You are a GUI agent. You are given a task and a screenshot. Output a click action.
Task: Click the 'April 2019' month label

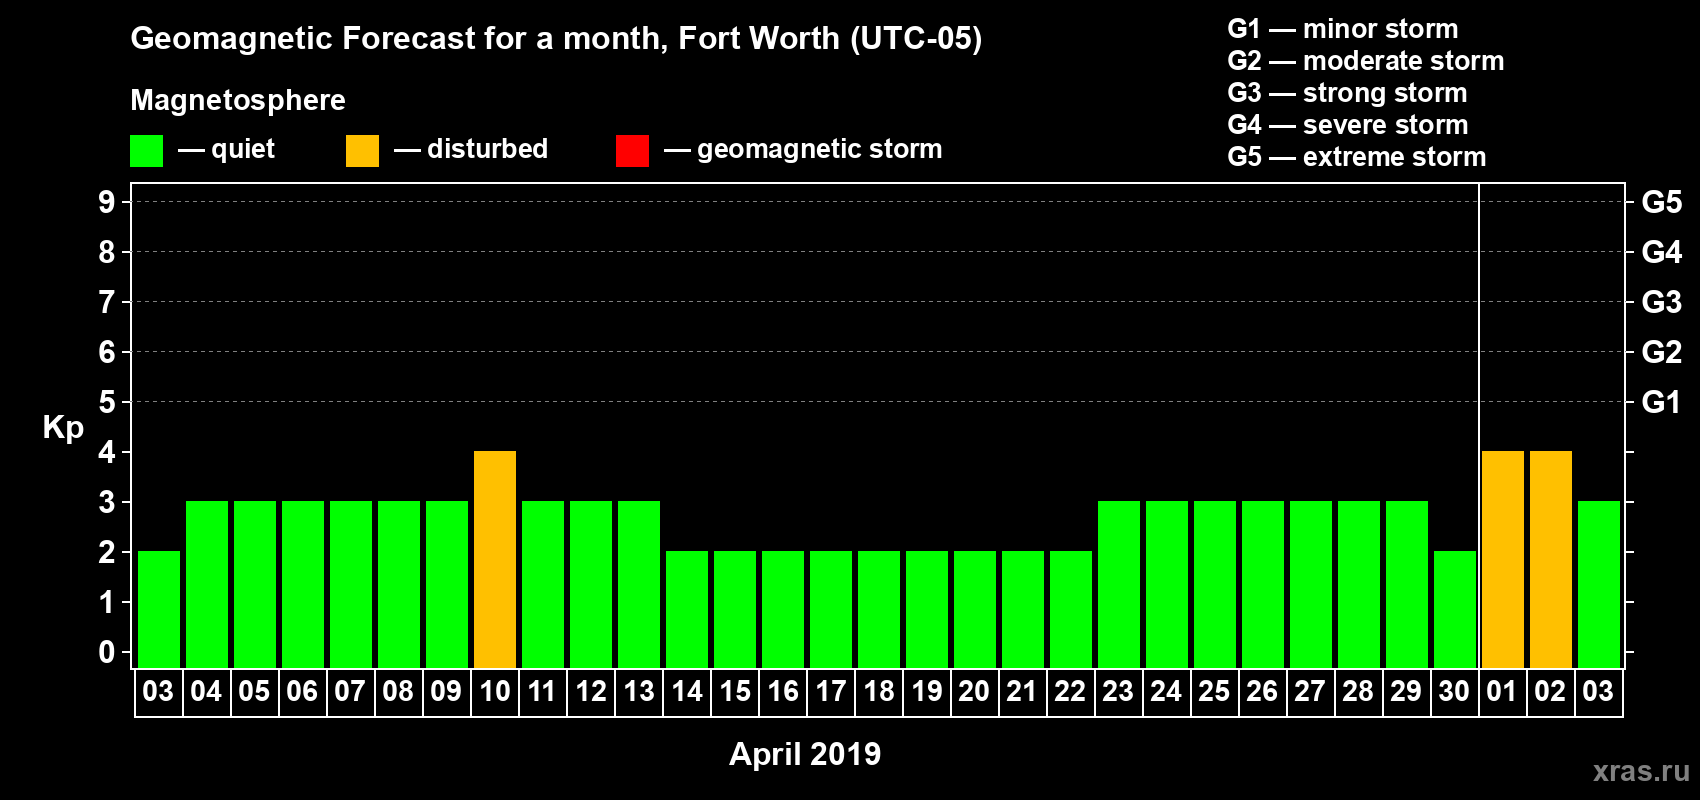point(805,754)
